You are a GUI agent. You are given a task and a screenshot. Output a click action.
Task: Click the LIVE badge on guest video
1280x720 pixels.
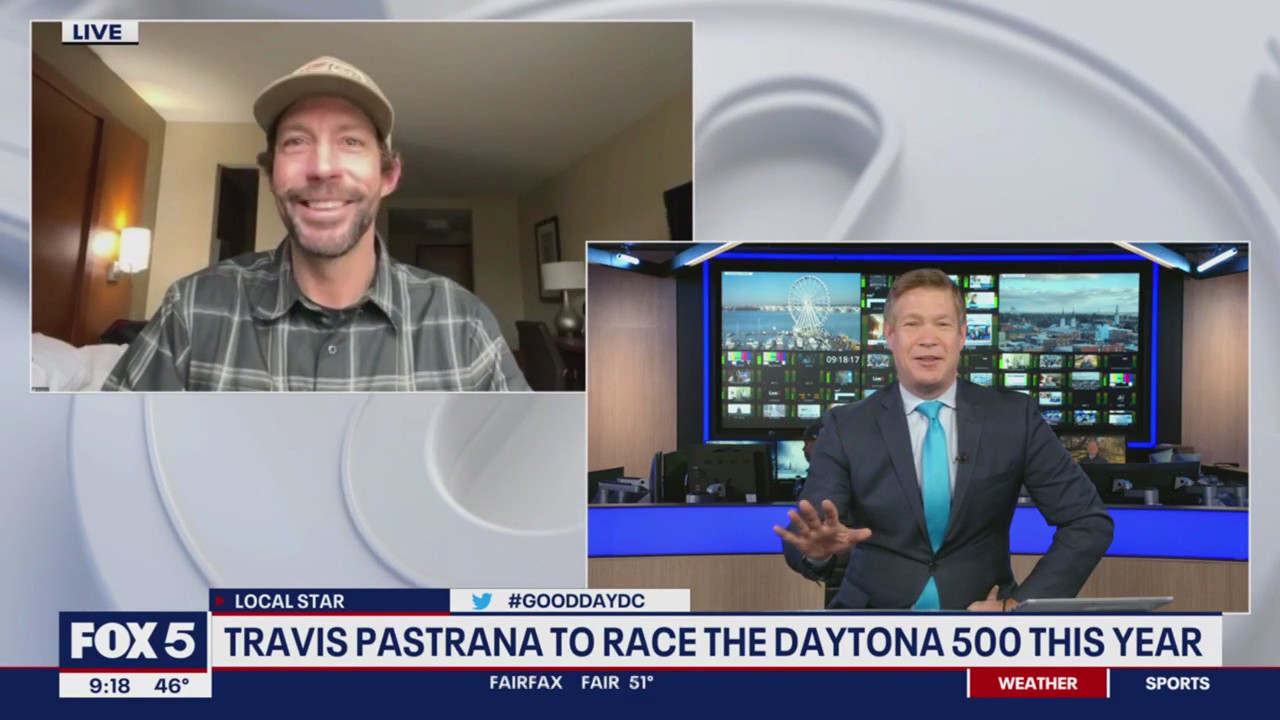(99, 32)
